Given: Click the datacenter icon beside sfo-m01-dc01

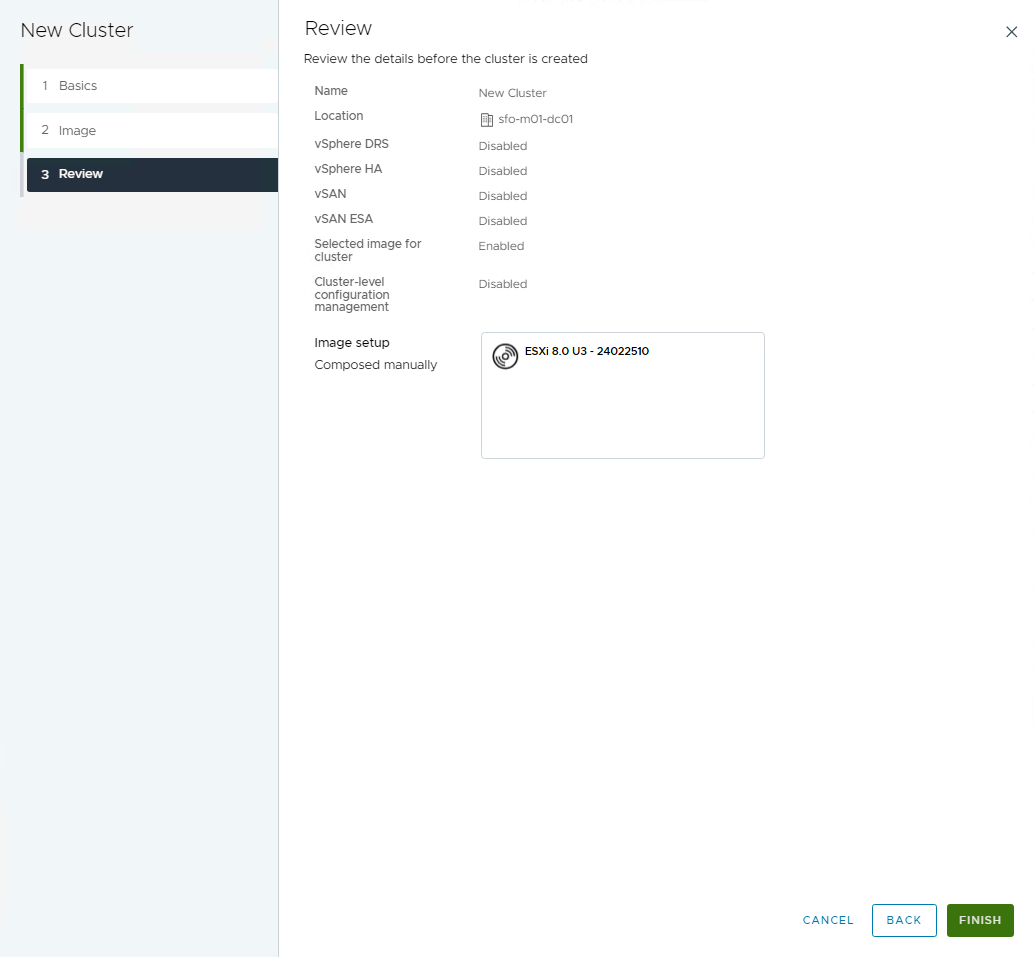Looking at the screenshot, I should 487,120.
